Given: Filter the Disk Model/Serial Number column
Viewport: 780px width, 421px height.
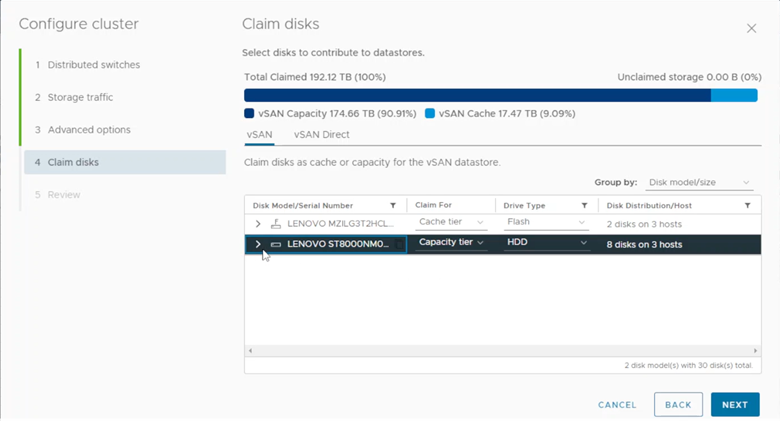Looking at the screenshot, I should tap(393, 205).
